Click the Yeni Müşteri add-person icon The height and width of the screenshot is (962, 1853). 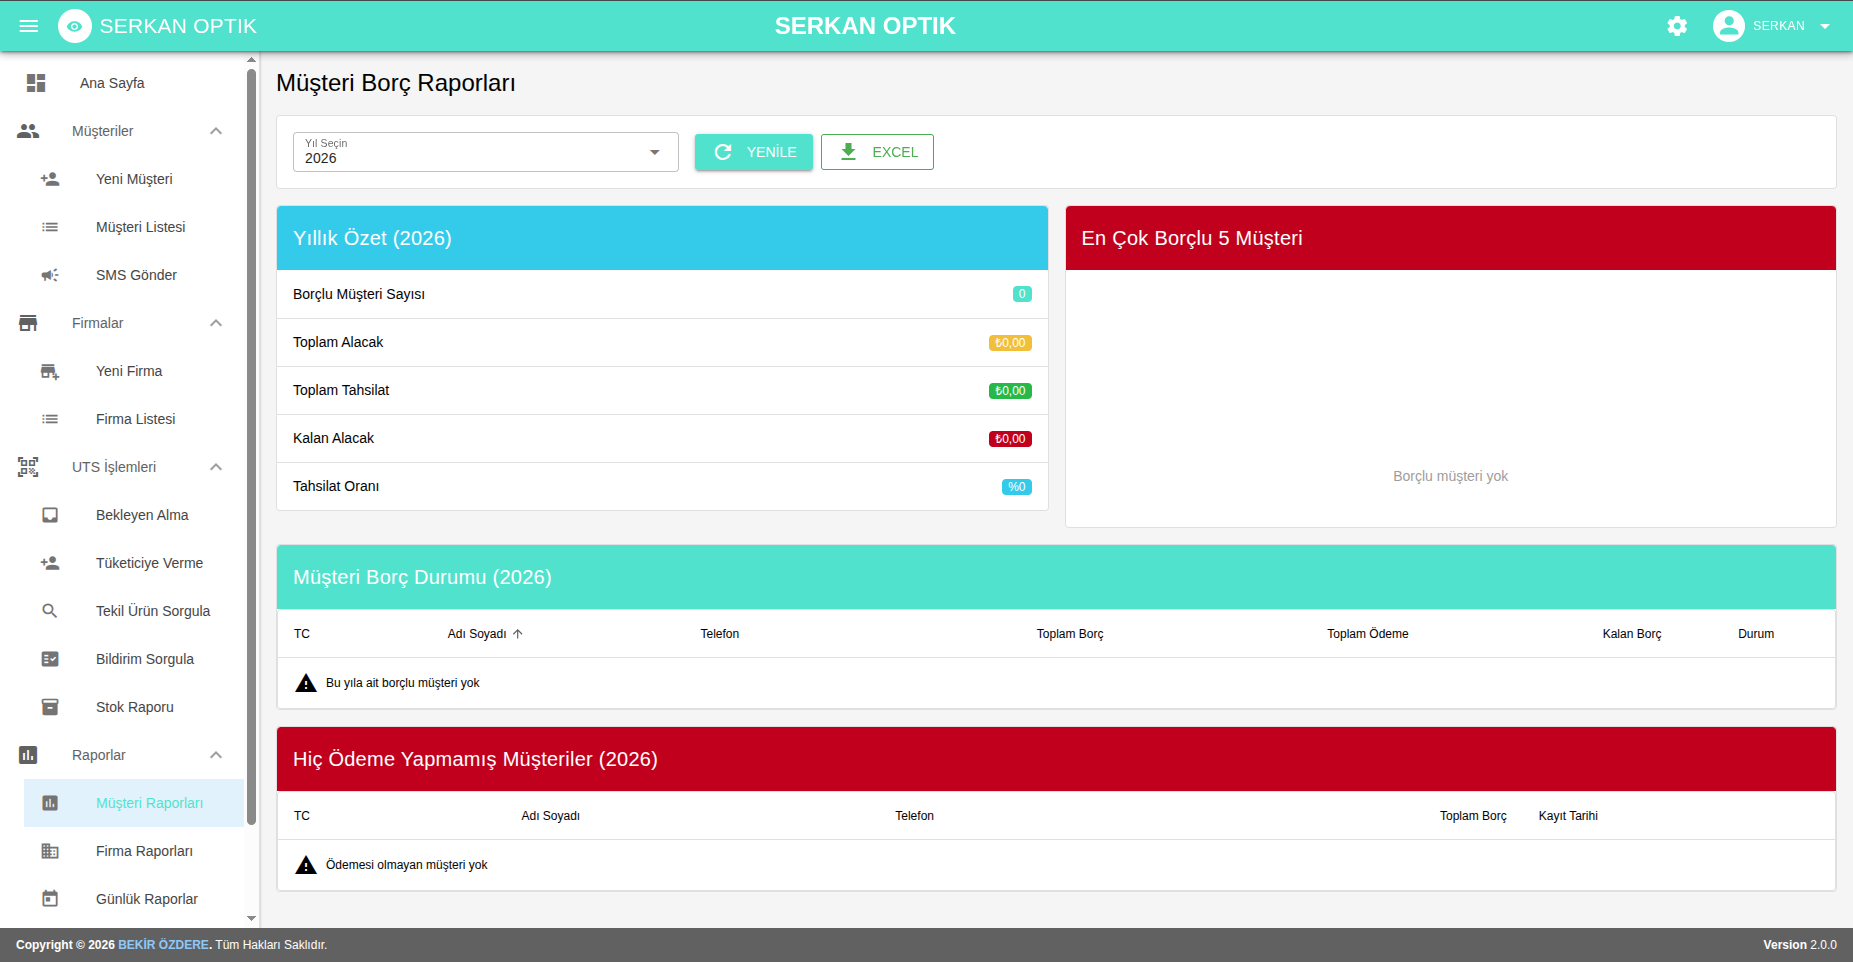[x=50, y=179]
